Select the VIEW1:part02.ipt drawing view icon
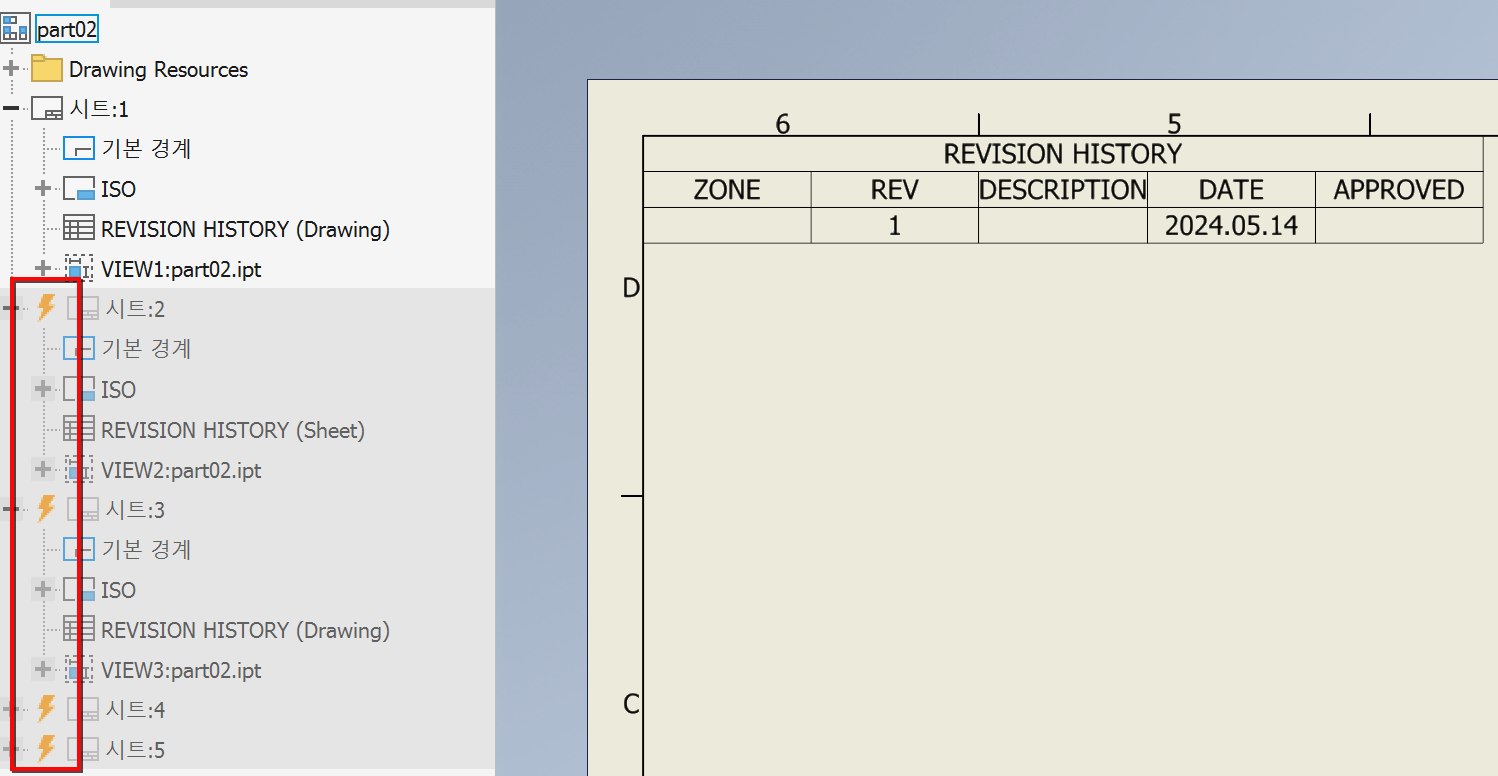 click(79, 268)
